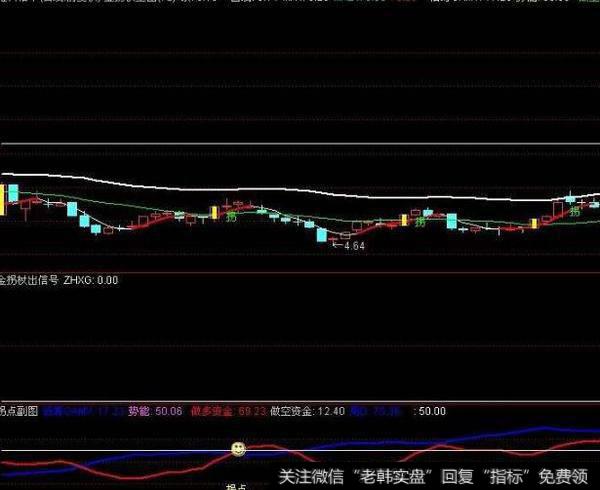Click the yellow candle left of 4.64 low
Viewport: 600px width, 490px height.
pyautogui.click(x=212, y=212)
